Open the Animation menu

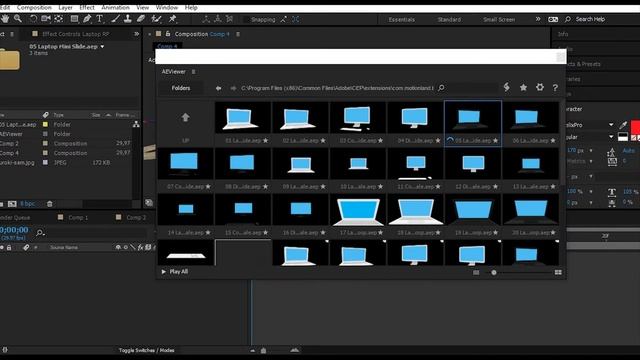[115, 7]
